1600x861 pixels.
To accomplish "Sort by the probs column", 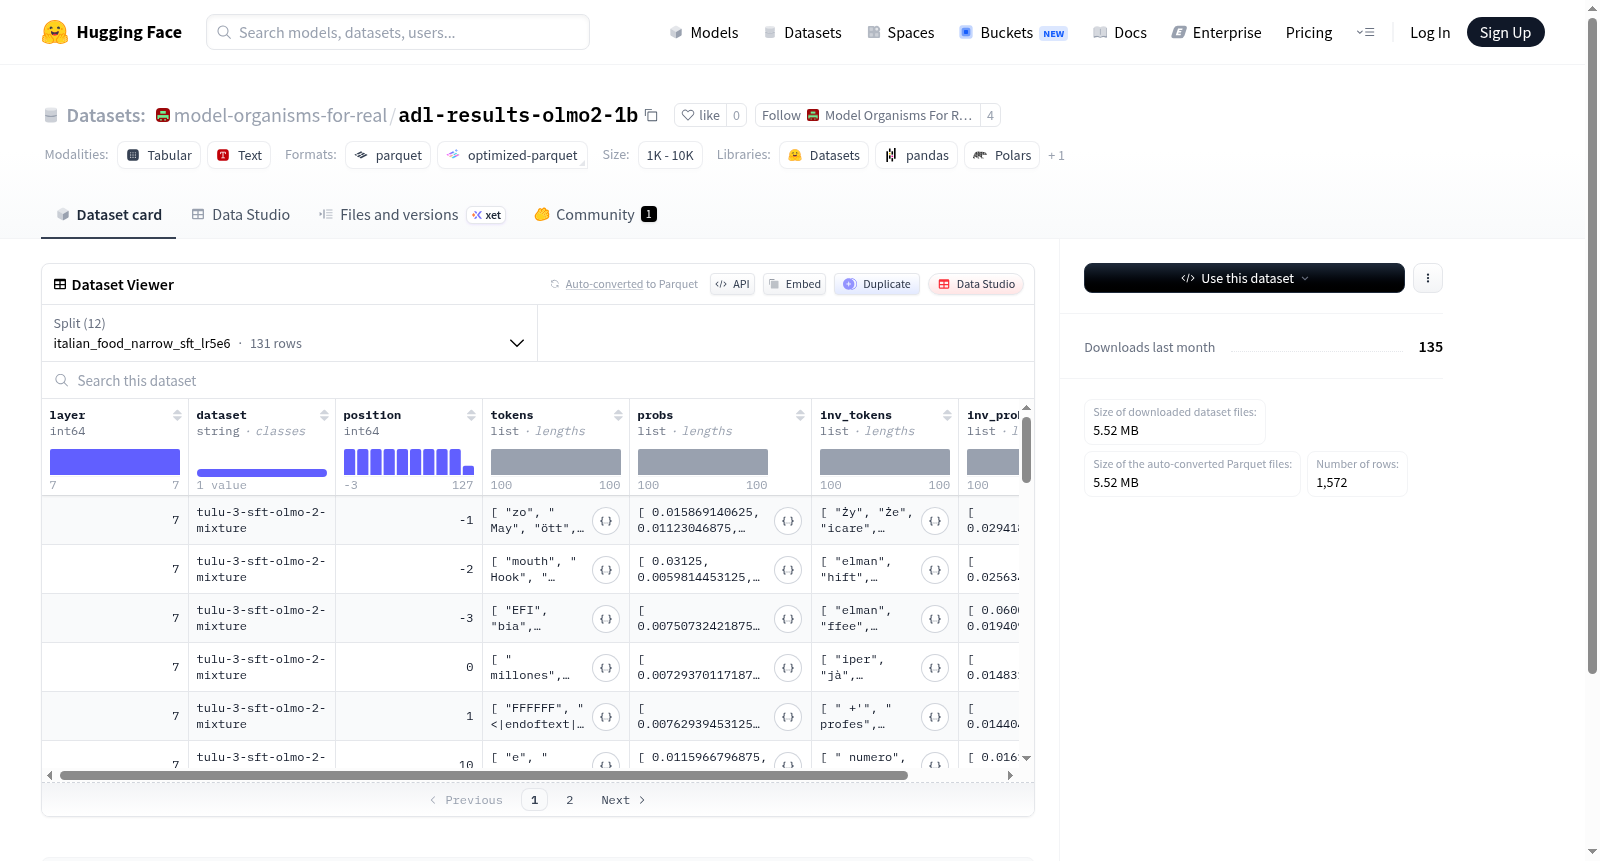I will click(x=800, y=415).
